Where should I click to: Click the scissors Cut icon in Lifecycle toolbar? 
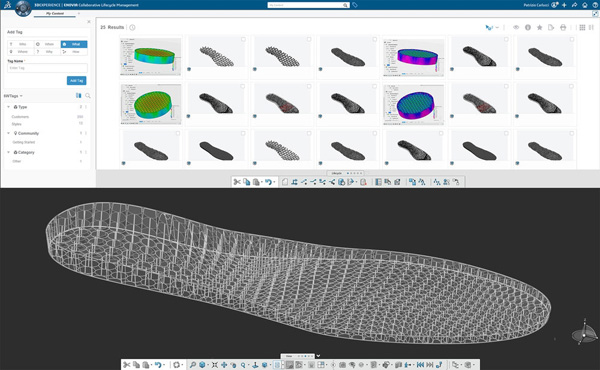coord(236,182)
